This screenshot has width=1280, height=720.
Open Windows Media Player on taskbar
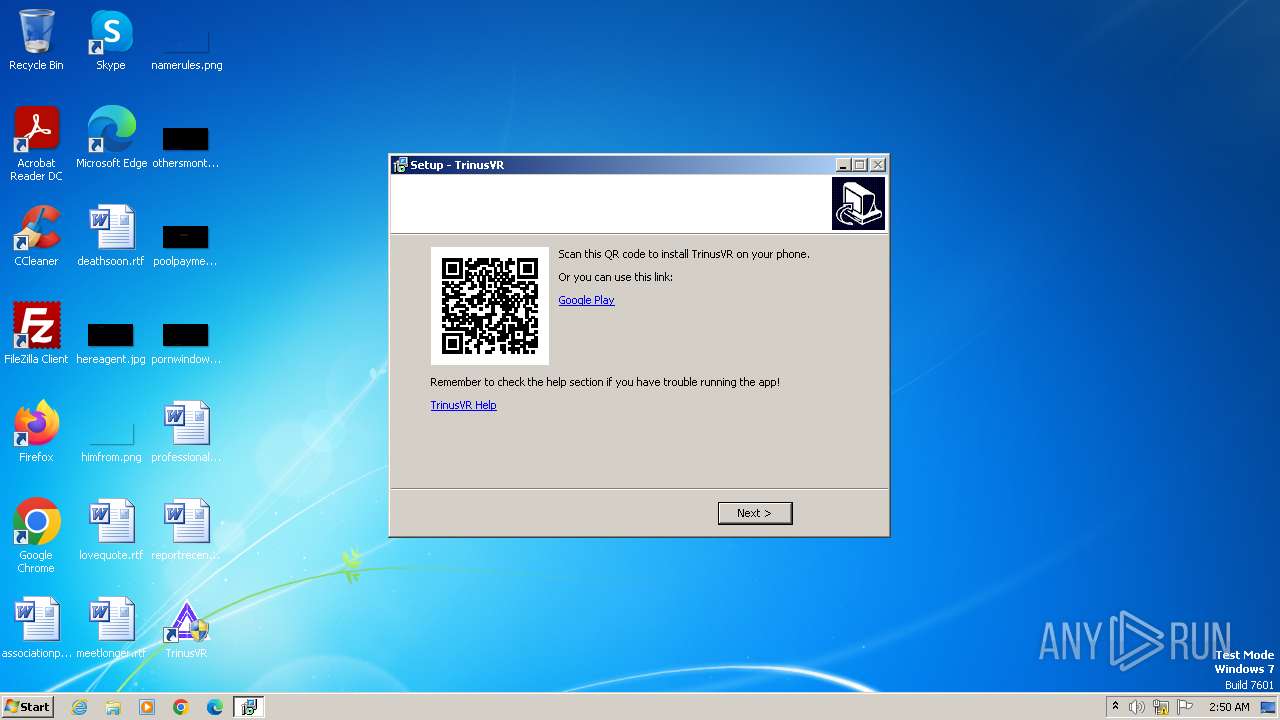click(x=147, y=707)
